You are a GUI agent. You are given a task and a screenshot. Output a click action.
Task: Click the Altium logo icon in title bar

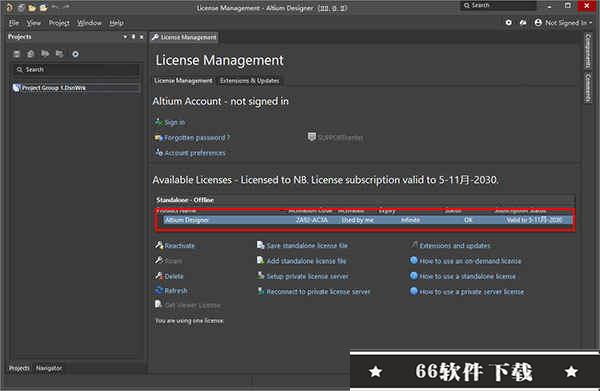tap(9, 7)
